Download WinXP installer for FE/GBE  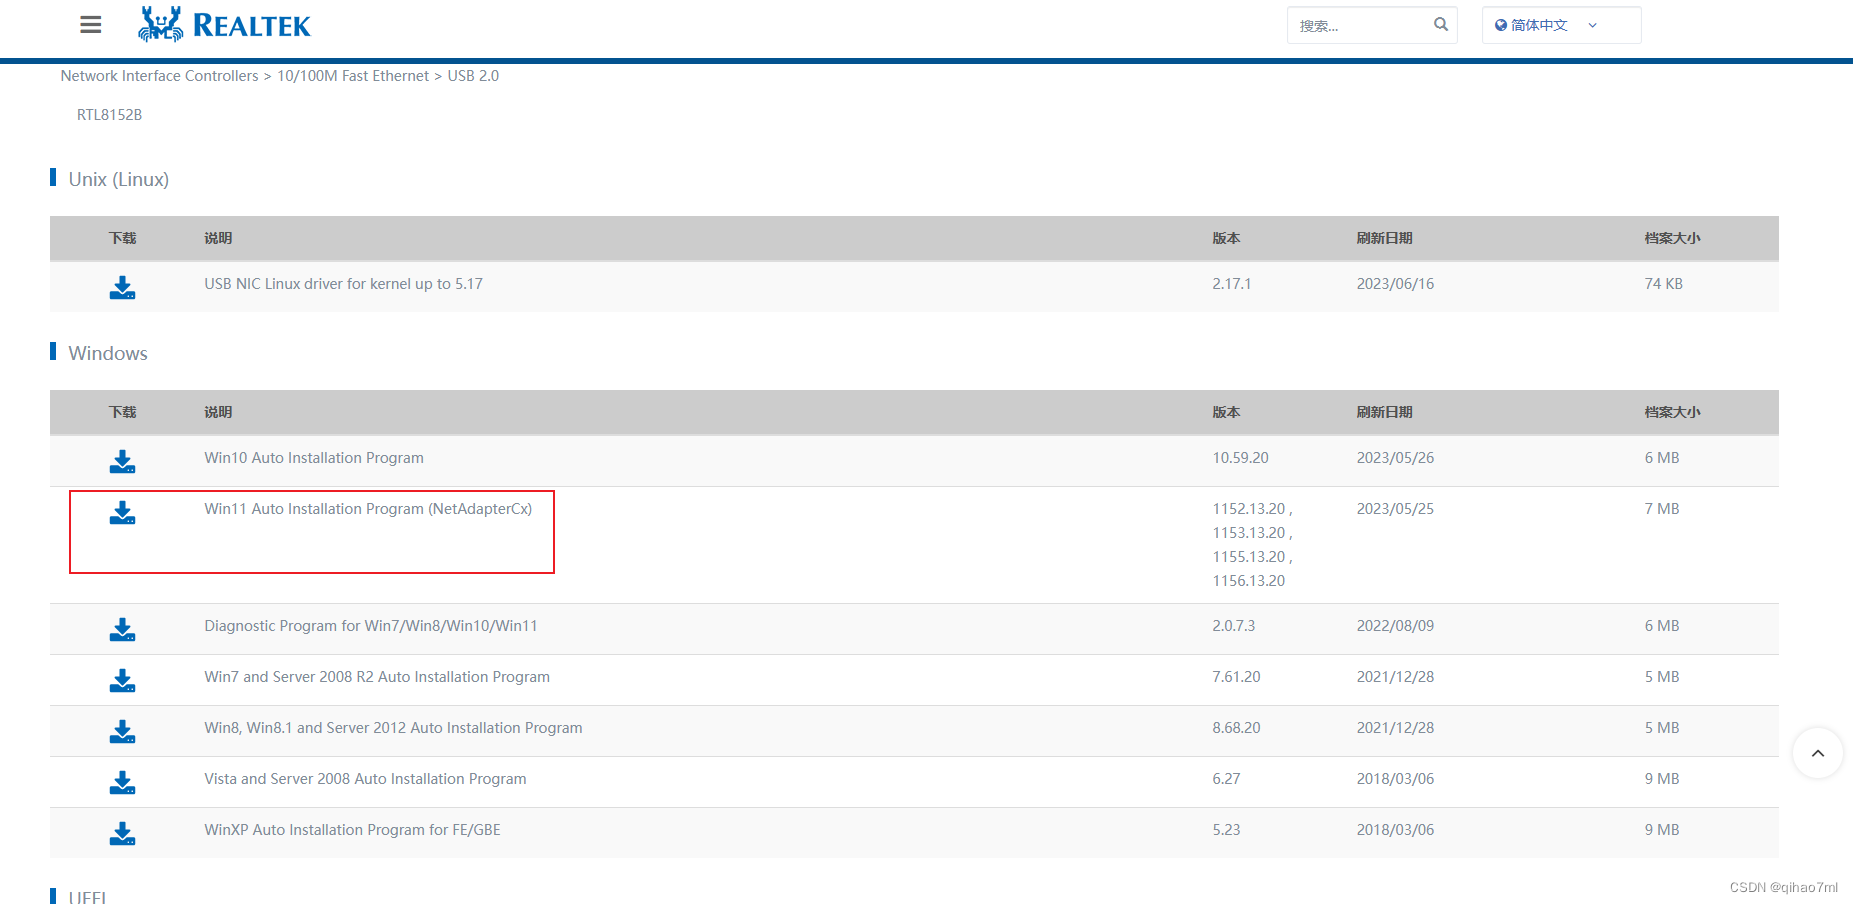(122, 834)
